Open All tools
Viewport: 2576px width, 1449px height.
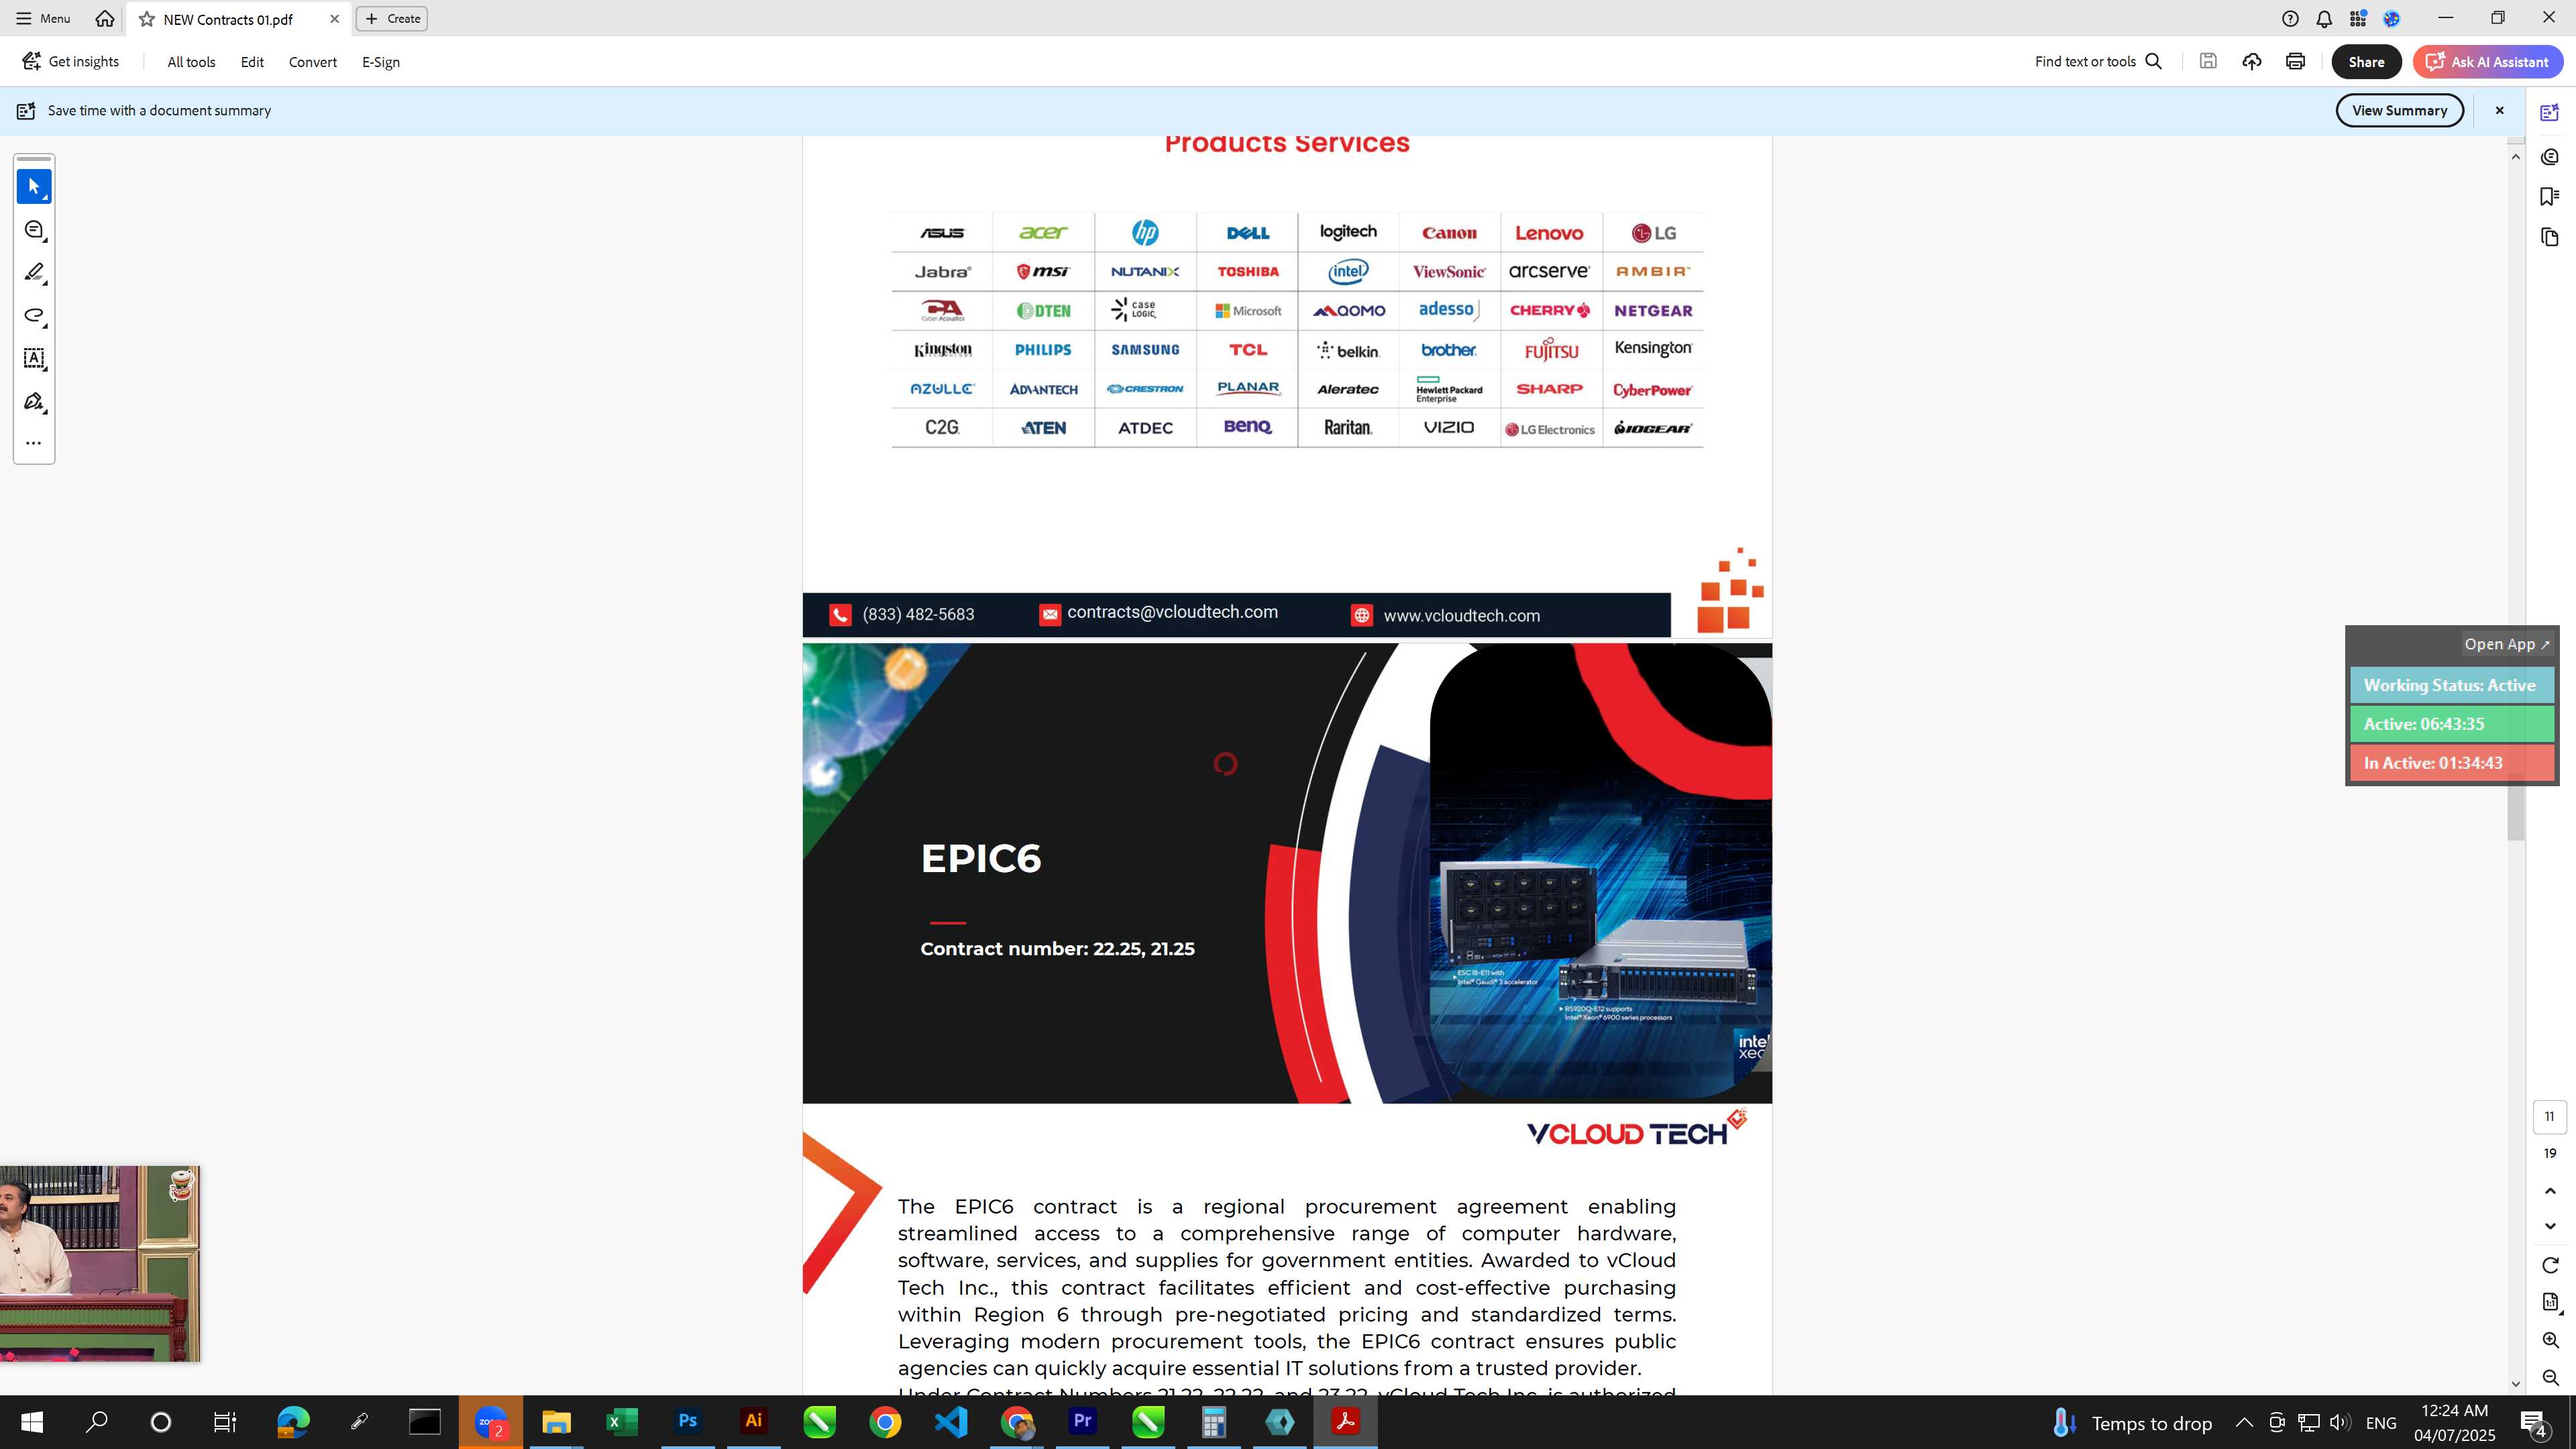191,62
